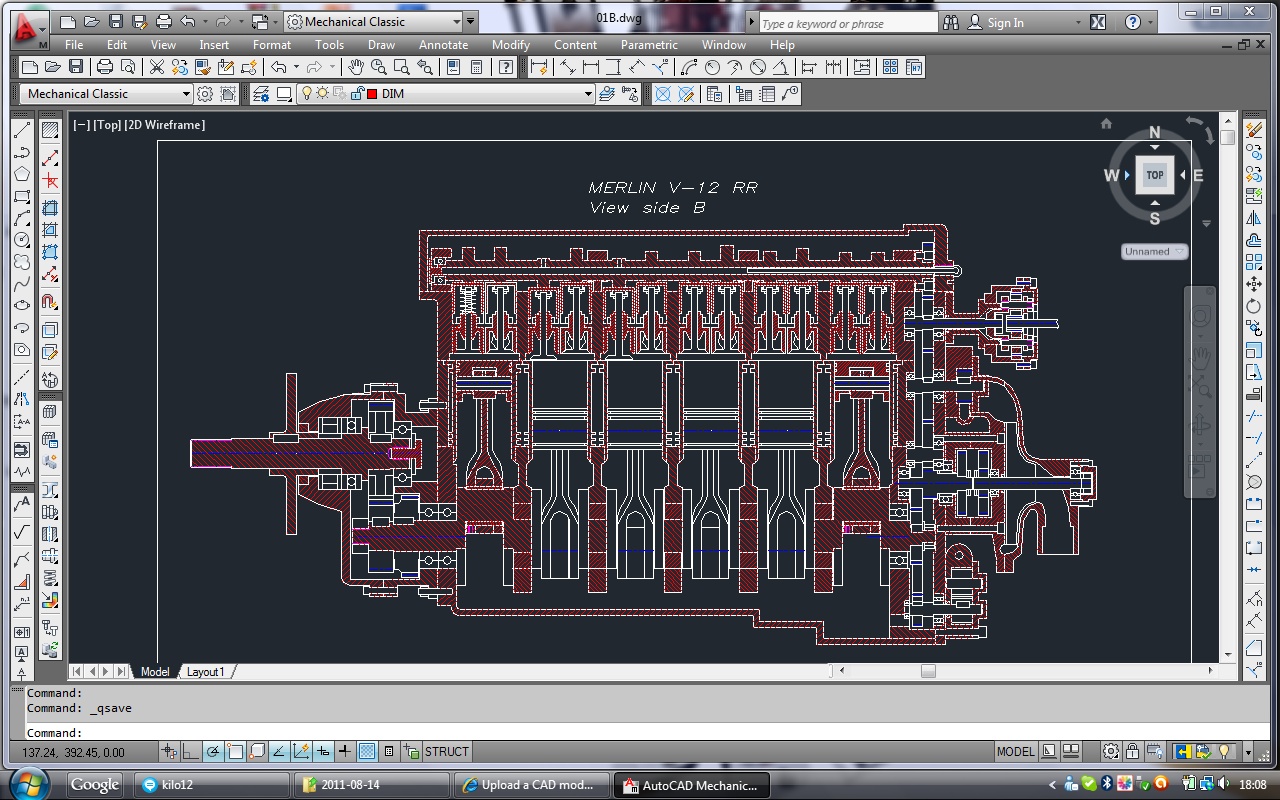1280x800 pixels.
Task: Toggle the layer on/off lightbulb for DIM
Action: tap(308, 94)
